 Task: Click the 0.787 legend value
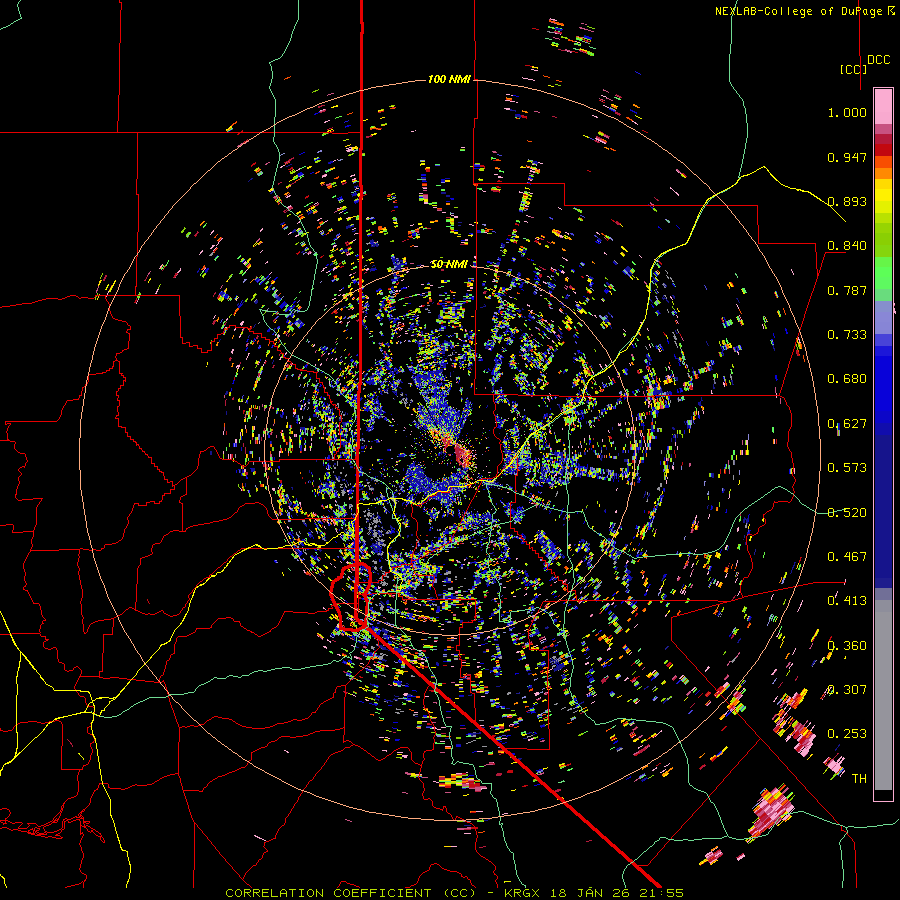coord(847,290)
